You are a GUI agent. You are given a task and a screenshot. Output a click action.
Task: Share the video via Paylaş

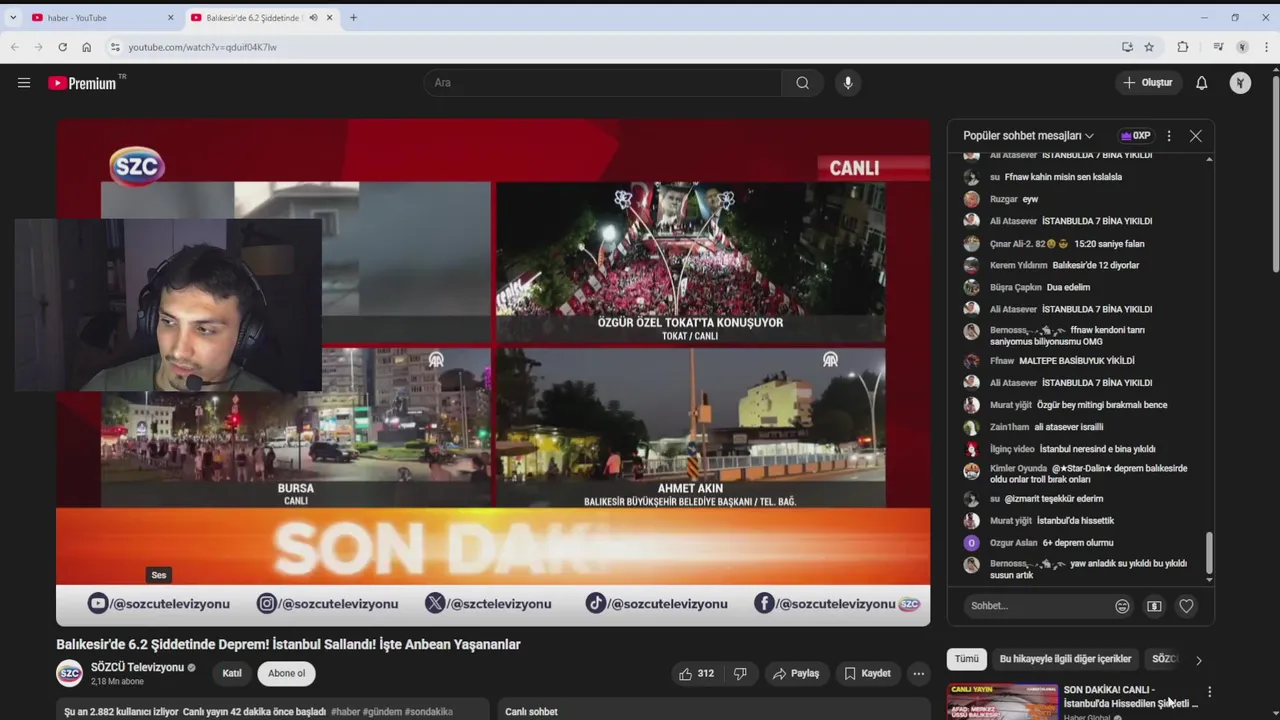coord(796,673)
